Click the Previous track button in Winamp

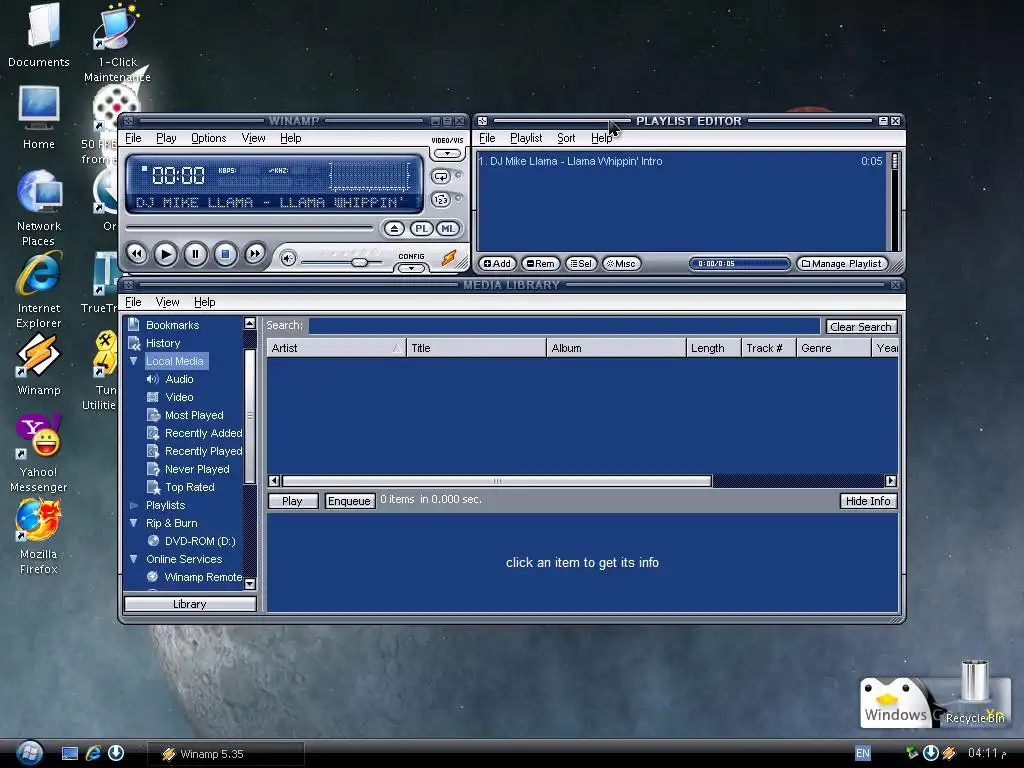(136, 253)
